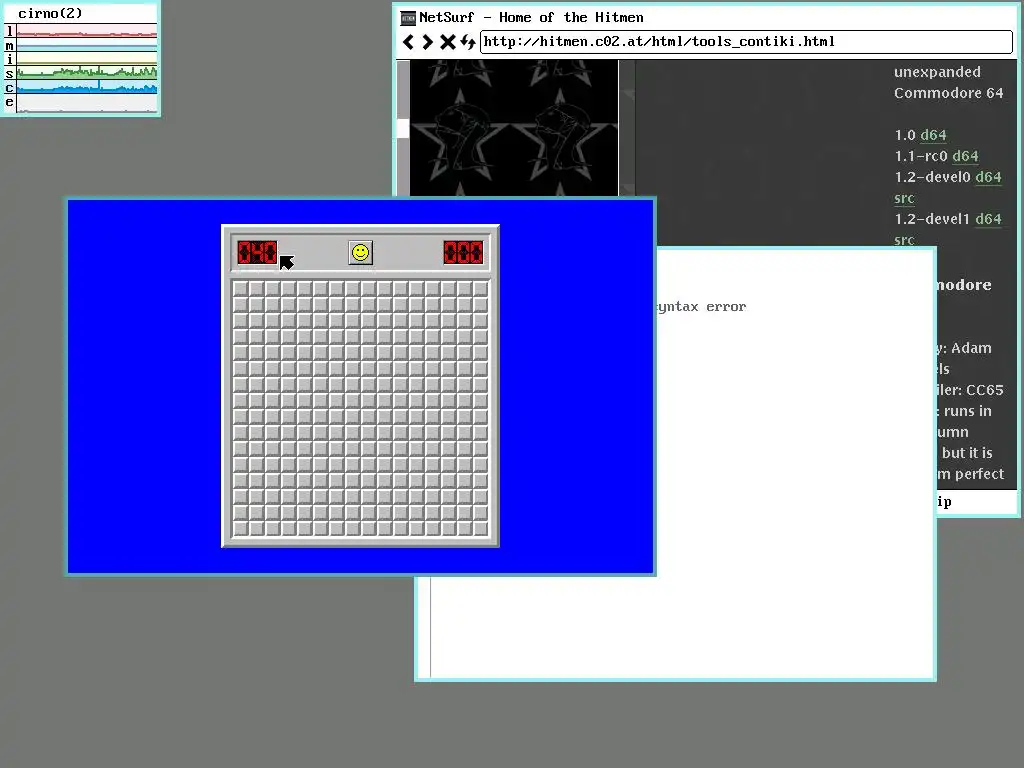
Task: Click the NetSurf left vertical scrollbar thumb
Action: (403, 129)
